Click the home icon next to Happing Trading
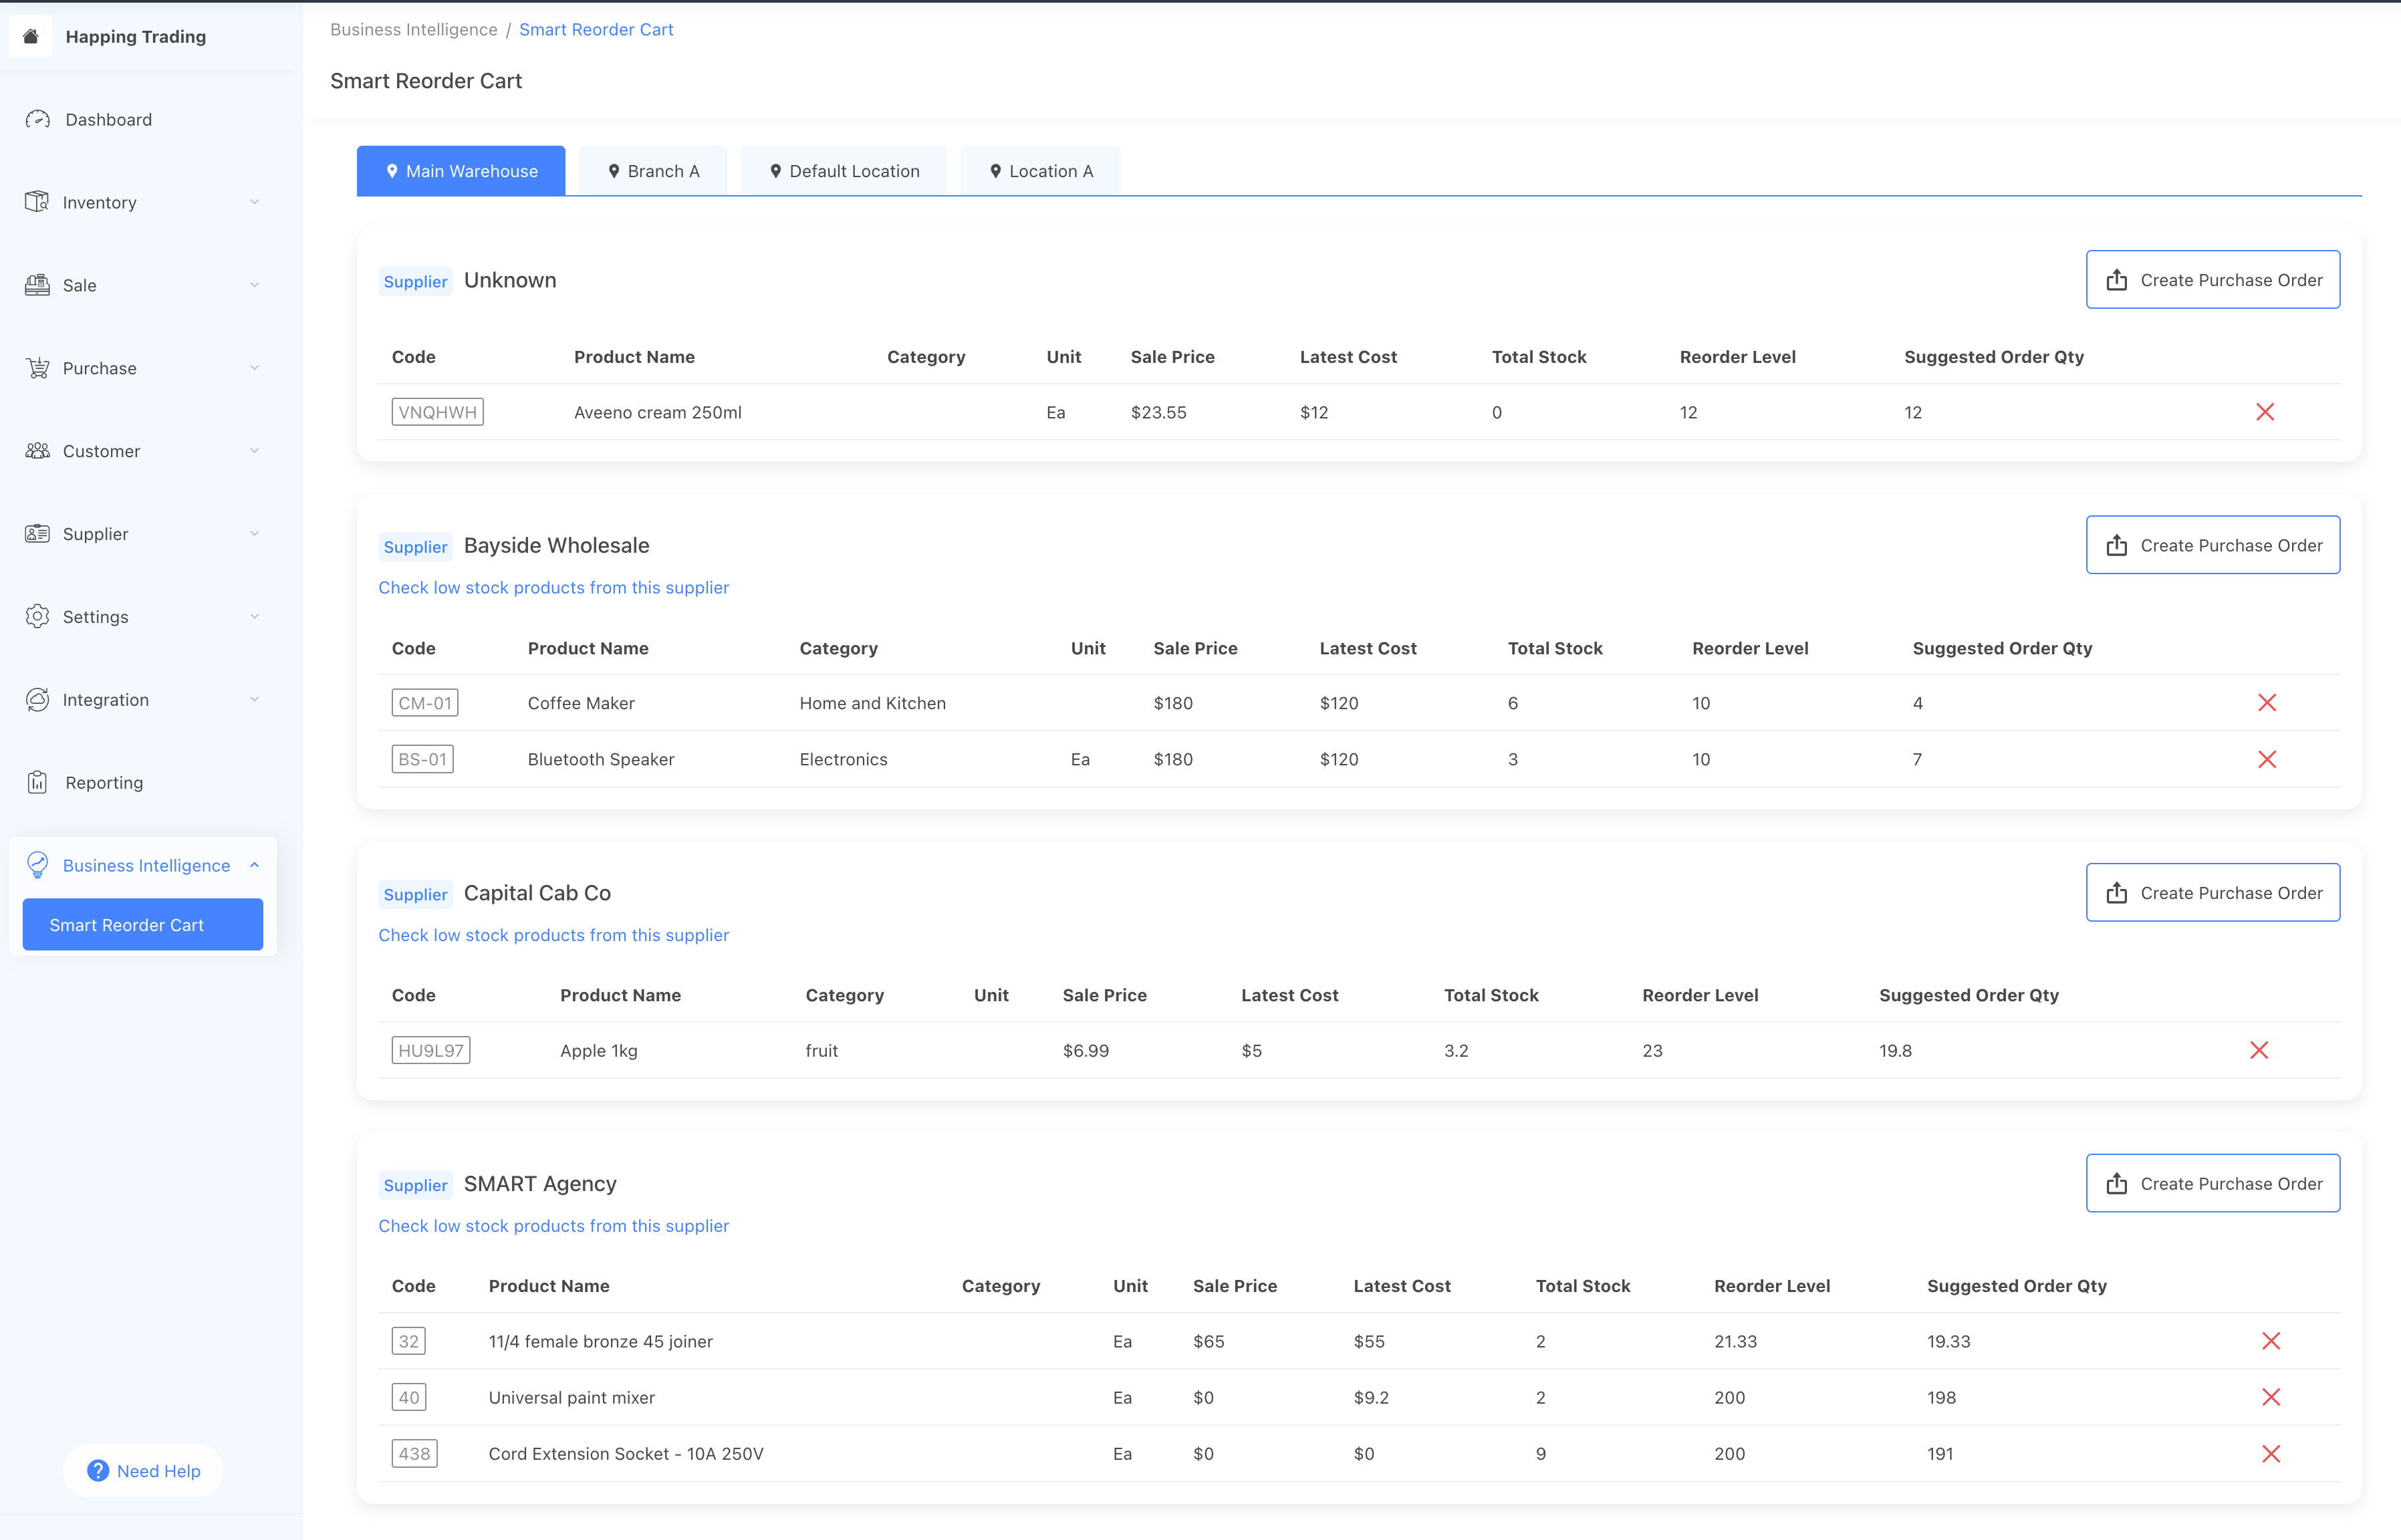 pos(31,36)
